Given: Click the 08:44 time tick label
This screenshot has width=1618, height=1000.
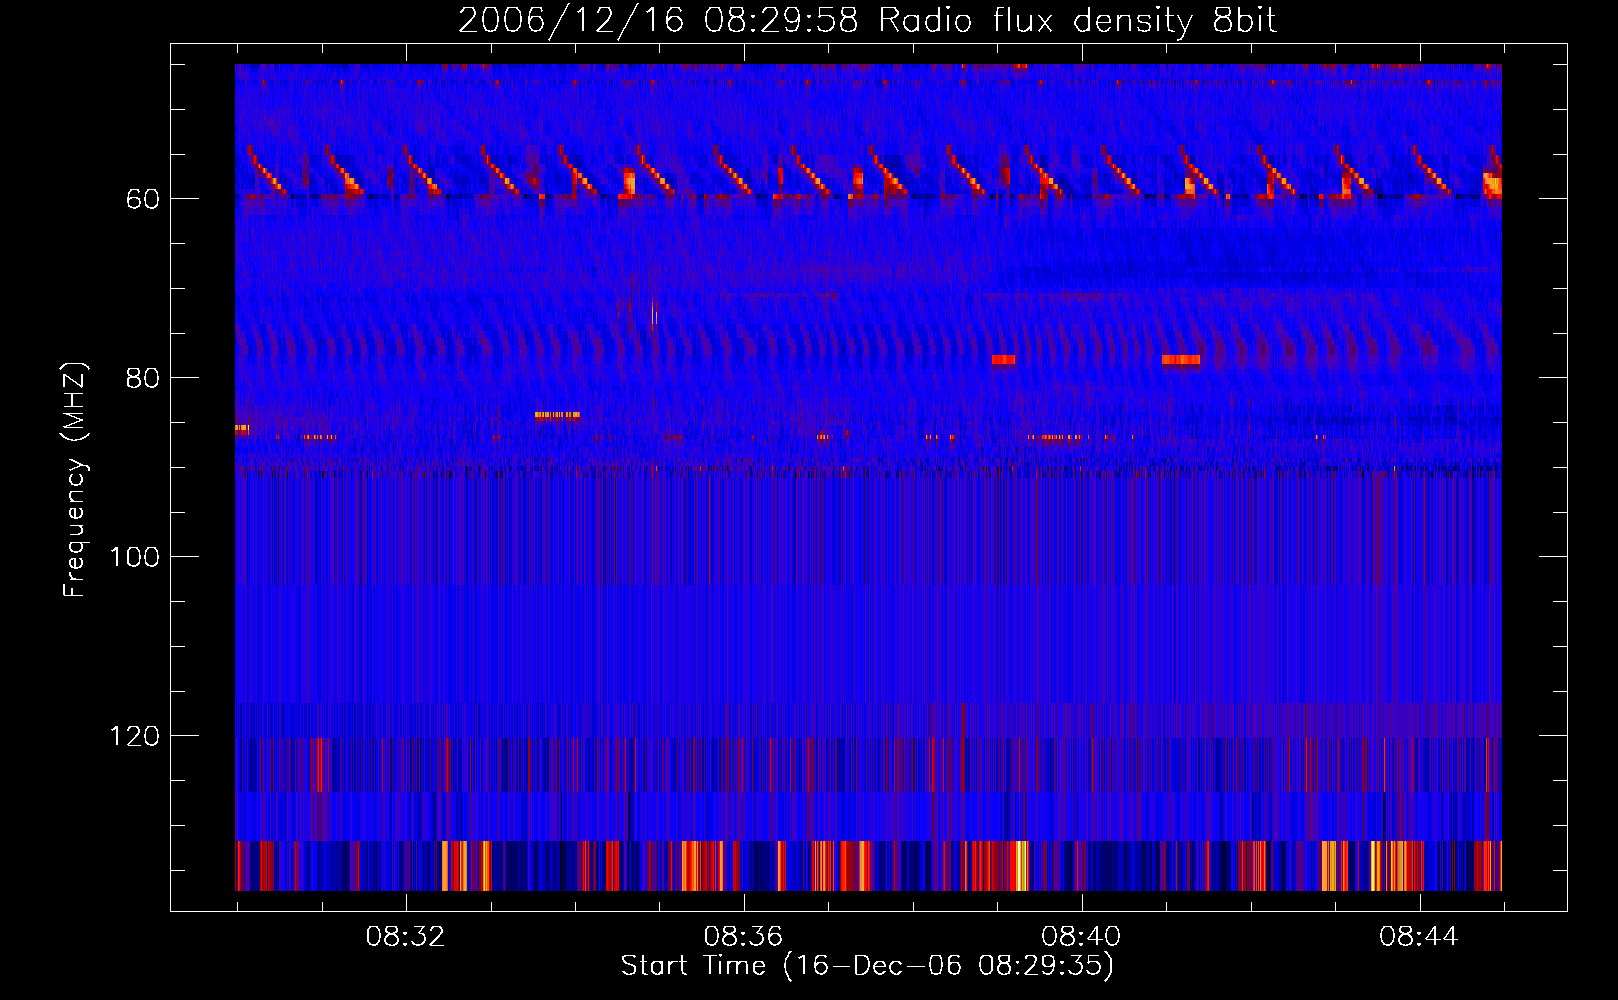Looking at the screenshot, I should point(1418,937).
